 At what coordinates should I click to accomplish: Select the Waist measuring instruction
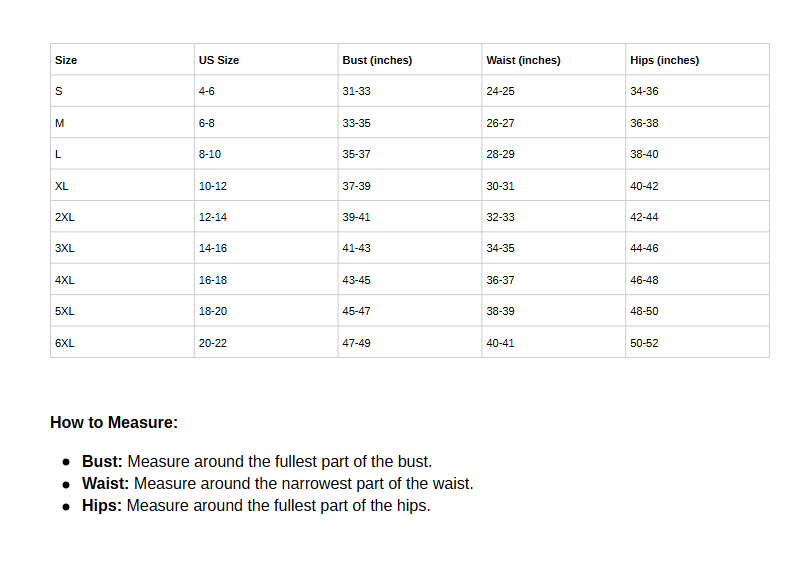tap(277, 483)
